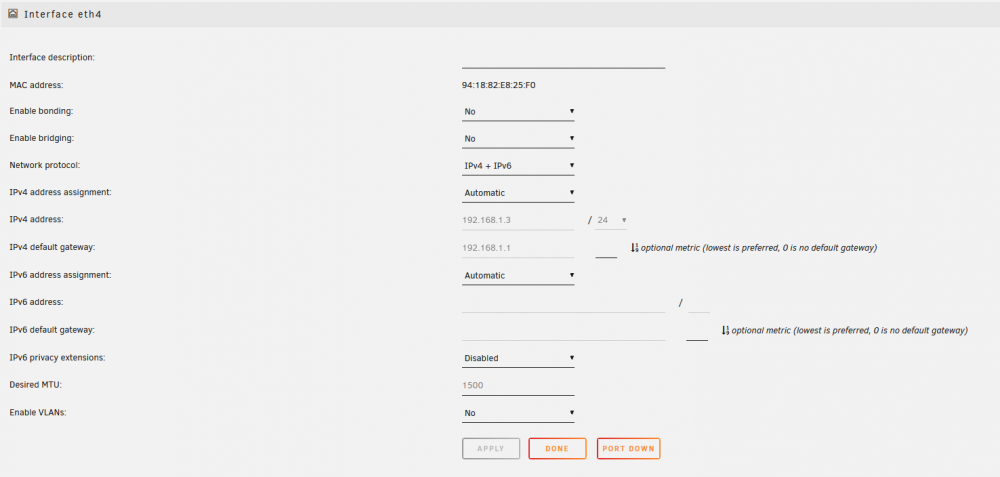Click the MAC address label
The width and height of the screenshot is (1000, 477).
36,84
